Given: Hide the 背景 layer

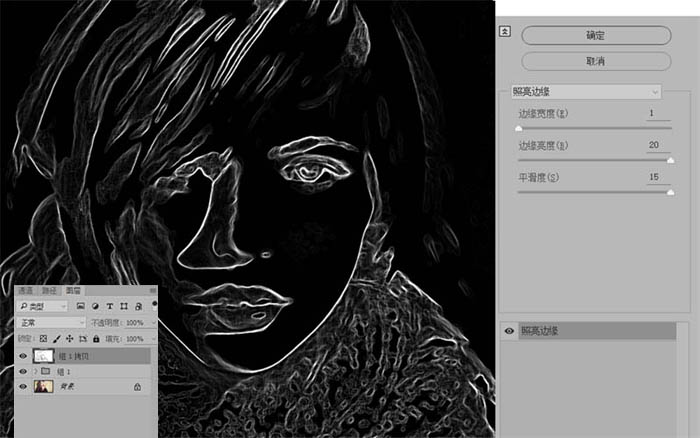Looking at the screenshot, I should click(x=23, y=387).
